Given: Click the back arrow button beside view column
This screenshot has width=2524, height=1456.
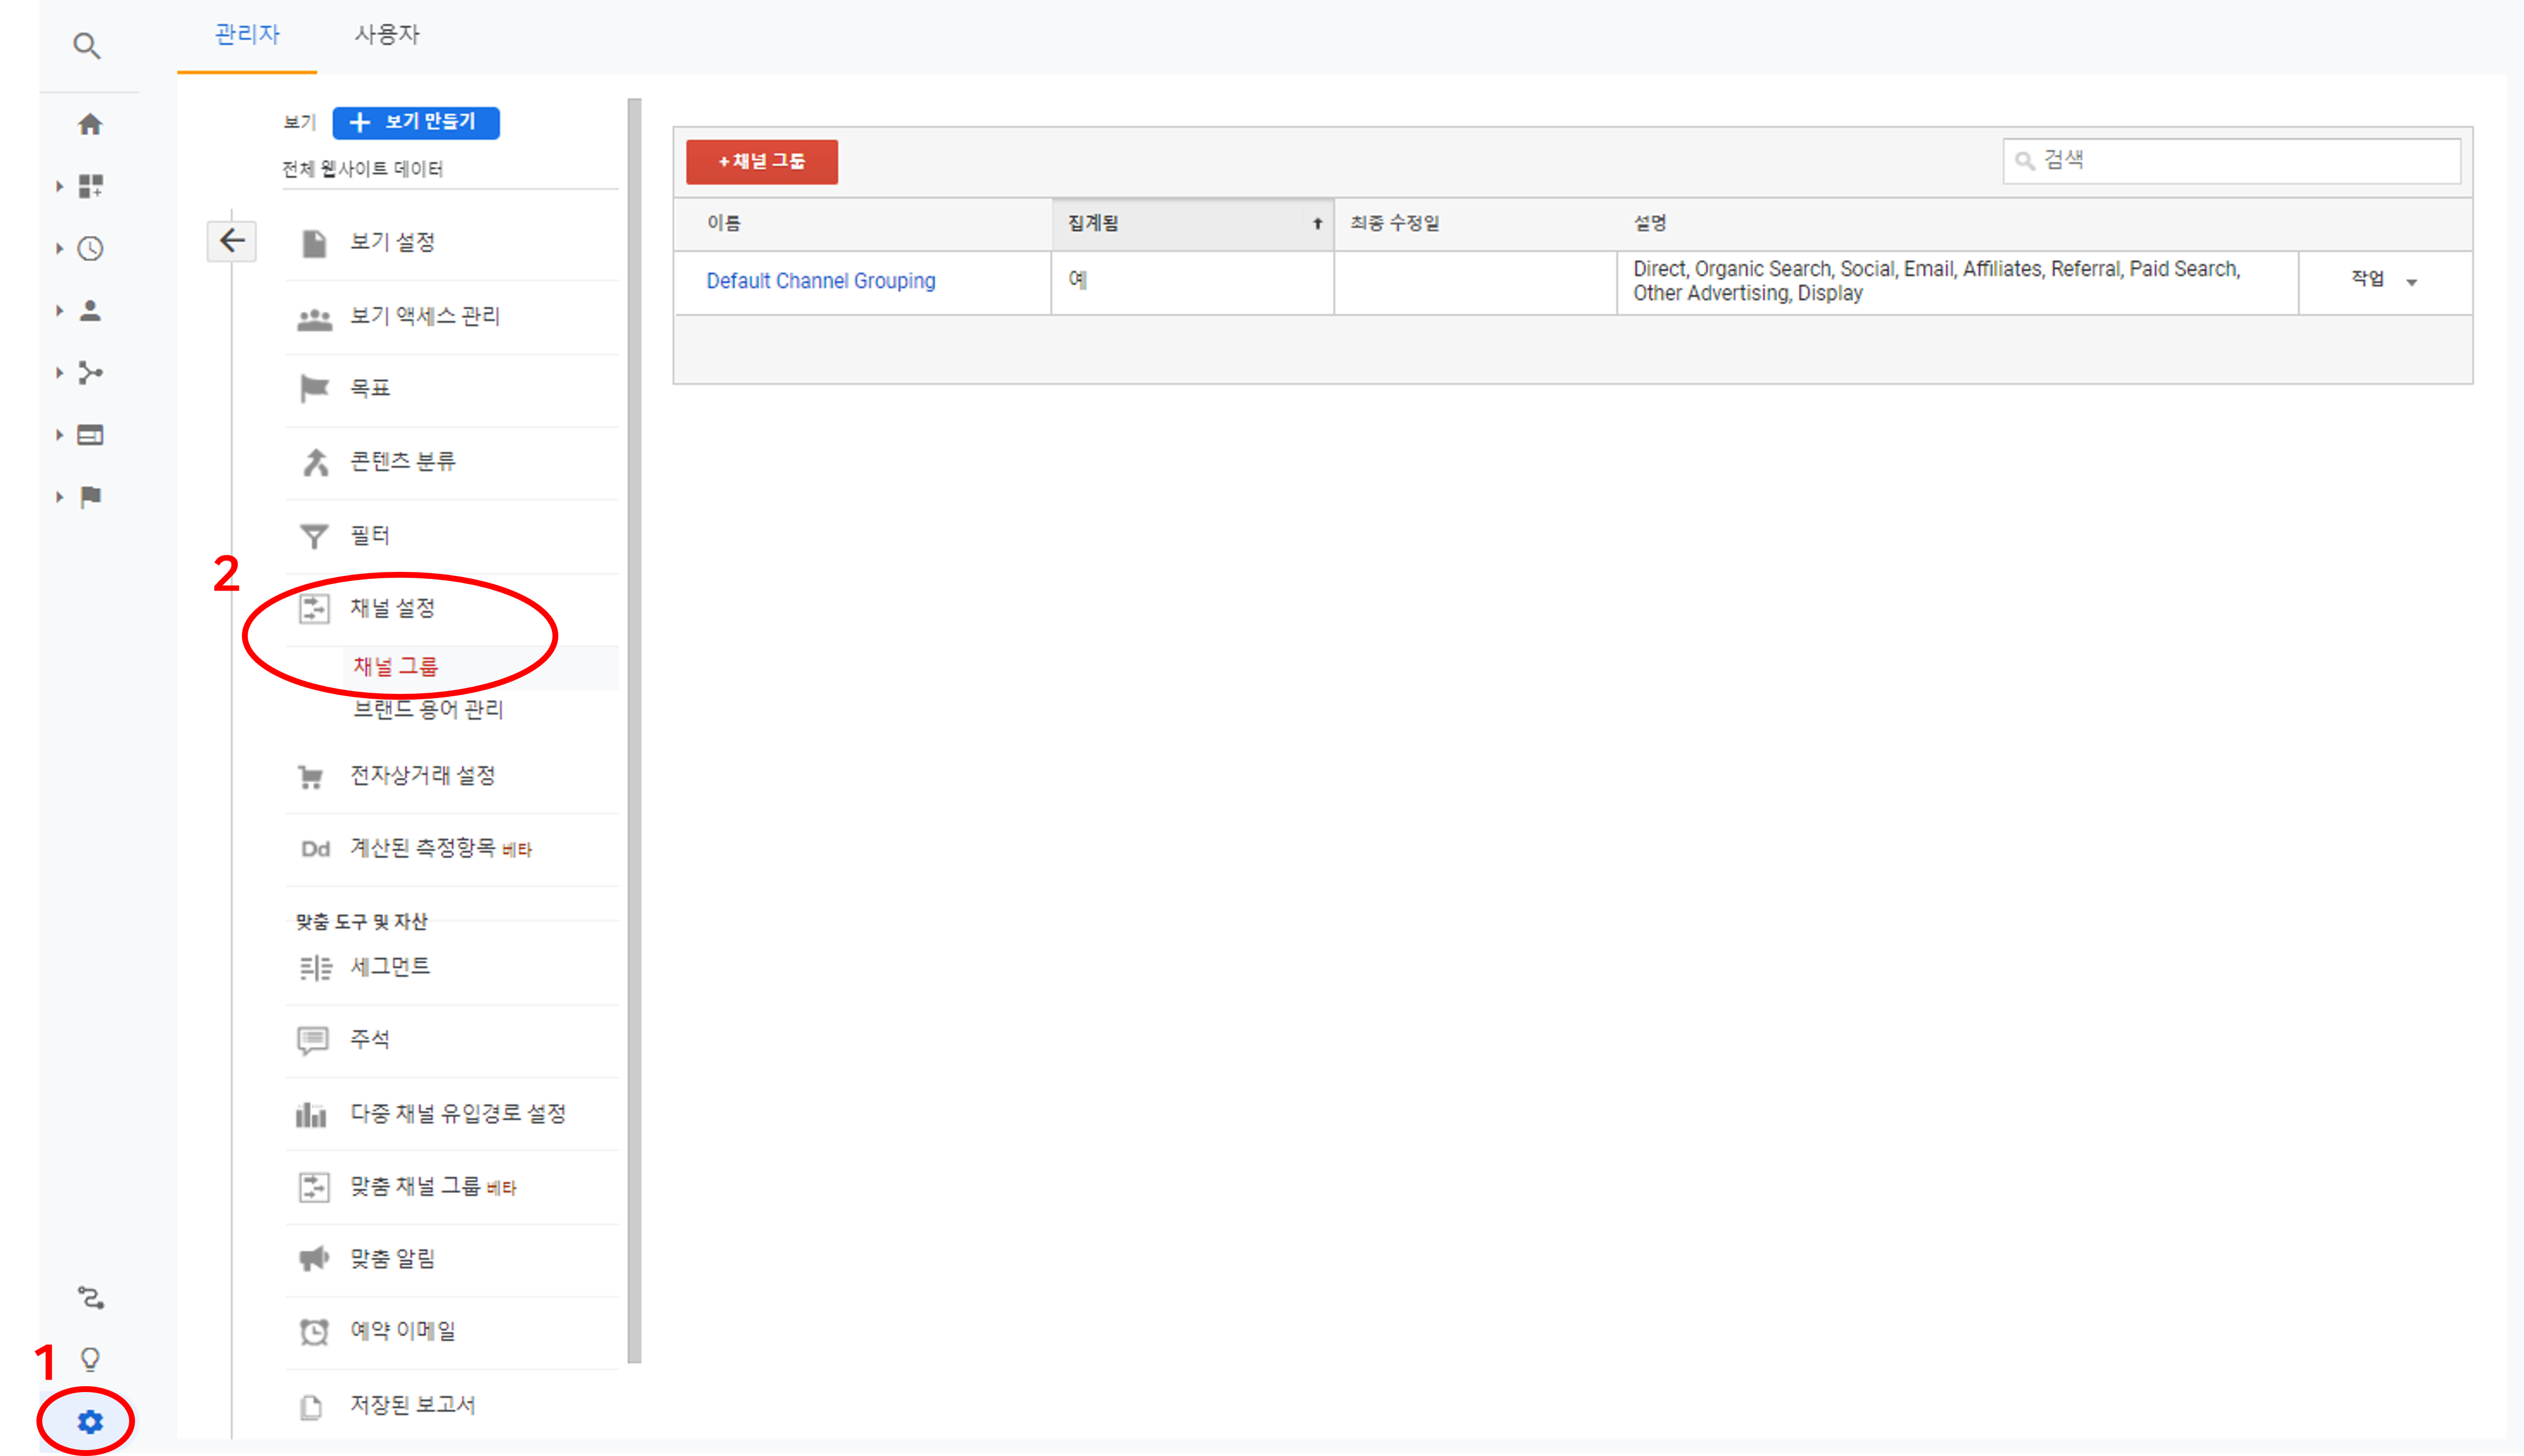Looking at the screenshot, I should point(232,241).
